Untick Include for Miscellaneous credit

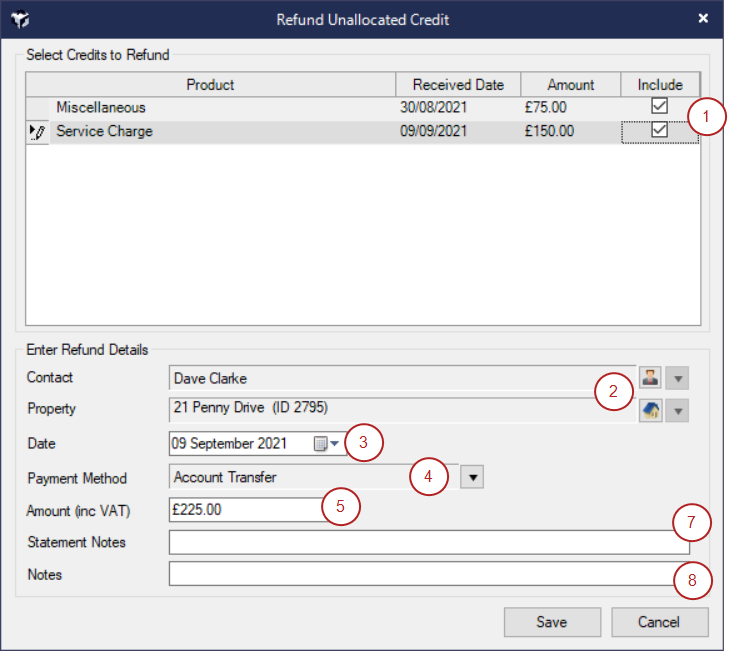point(659,106)
